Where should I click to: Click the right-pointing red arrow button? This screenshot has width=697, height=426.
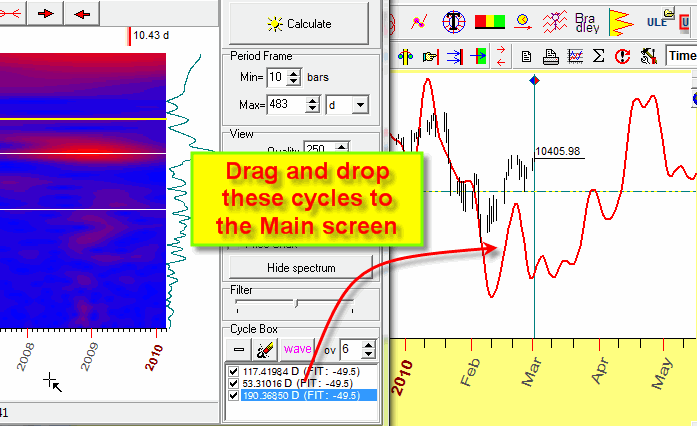point(45,13)
